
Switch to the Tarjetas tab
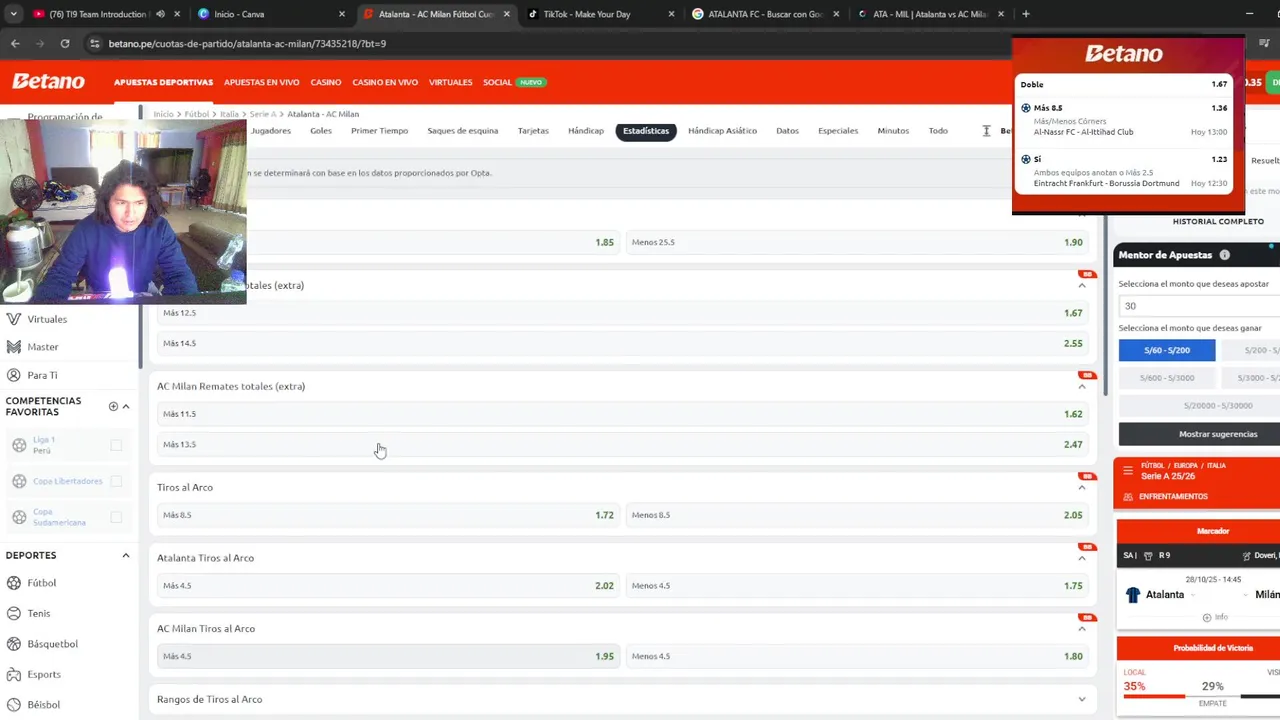533,131
